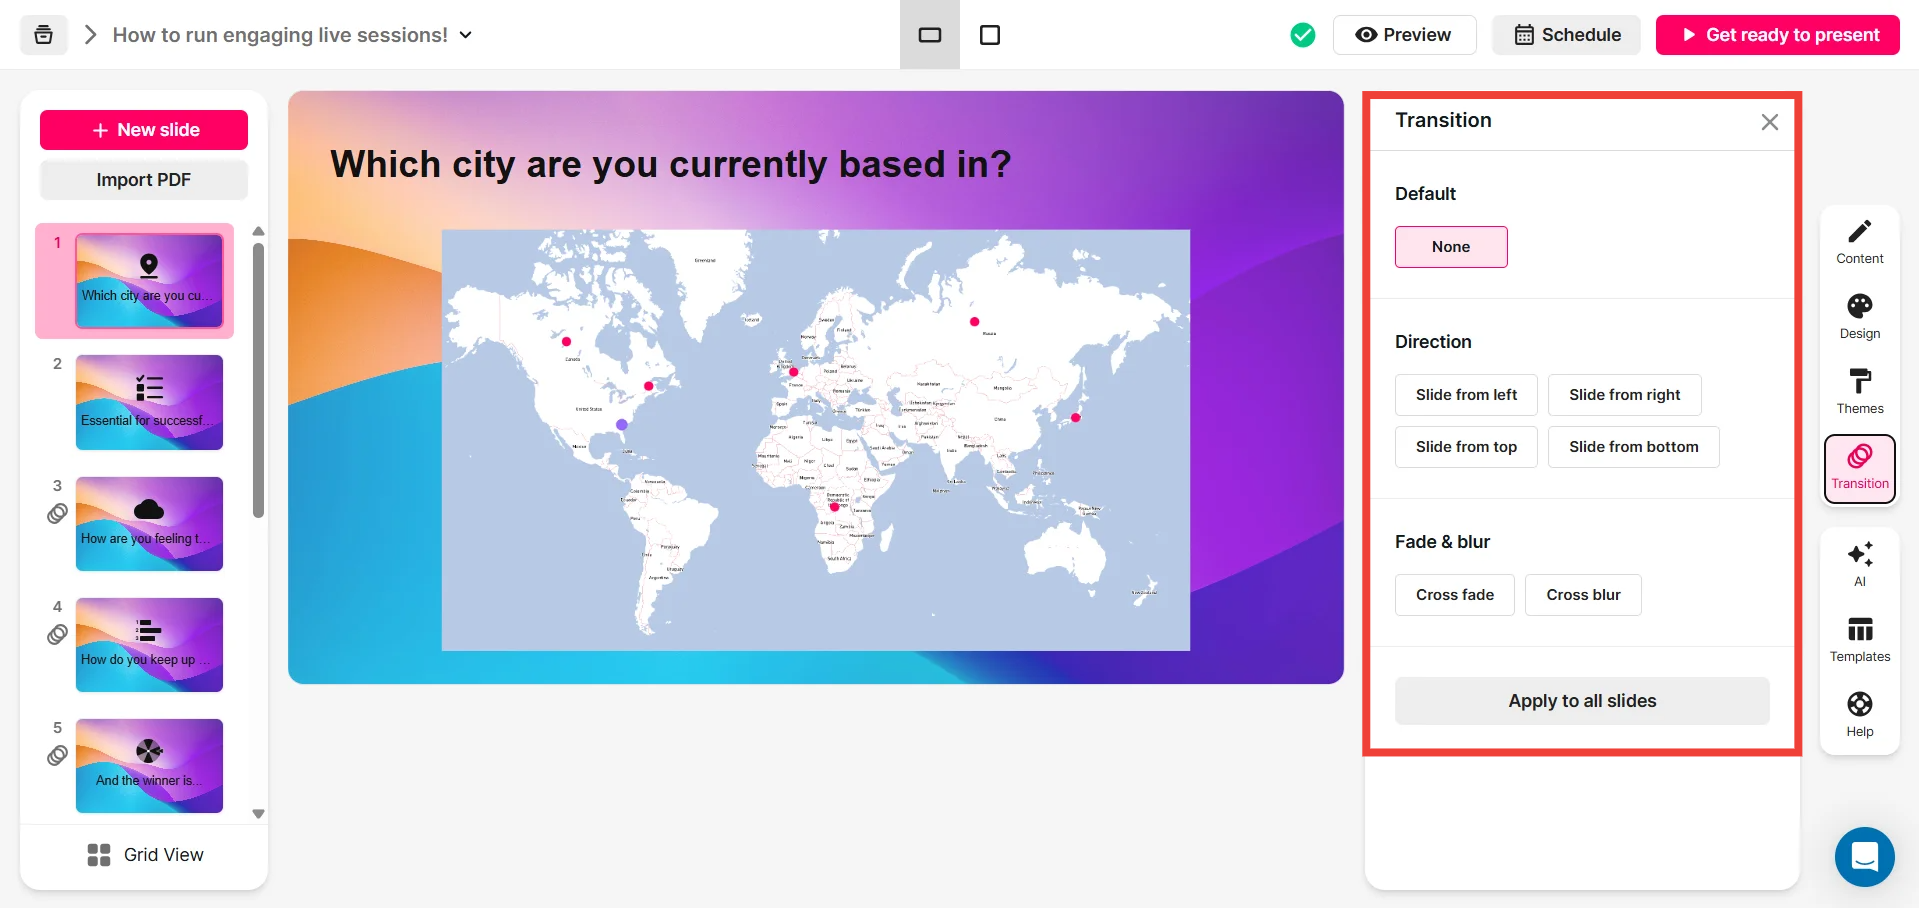
Task: Select slide 3 thumbnail 'How are you feeling'
Action: coord(149,524)
